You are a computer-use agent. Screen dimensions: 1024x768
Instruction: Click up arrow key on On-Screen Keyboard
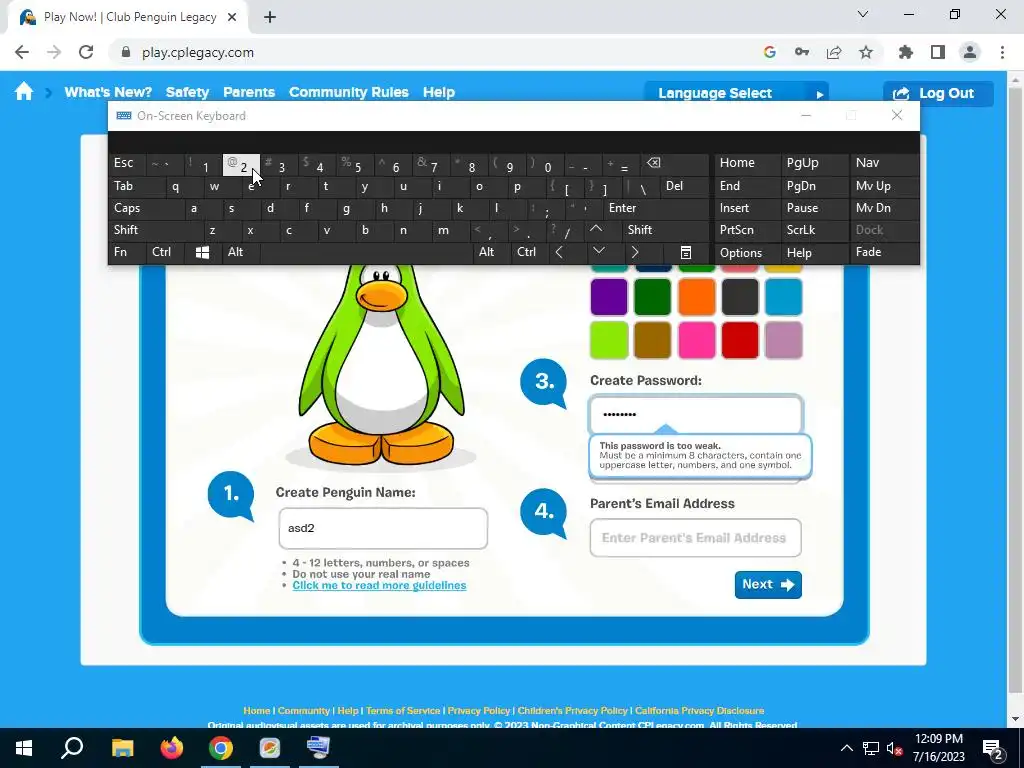coord(596,230)
